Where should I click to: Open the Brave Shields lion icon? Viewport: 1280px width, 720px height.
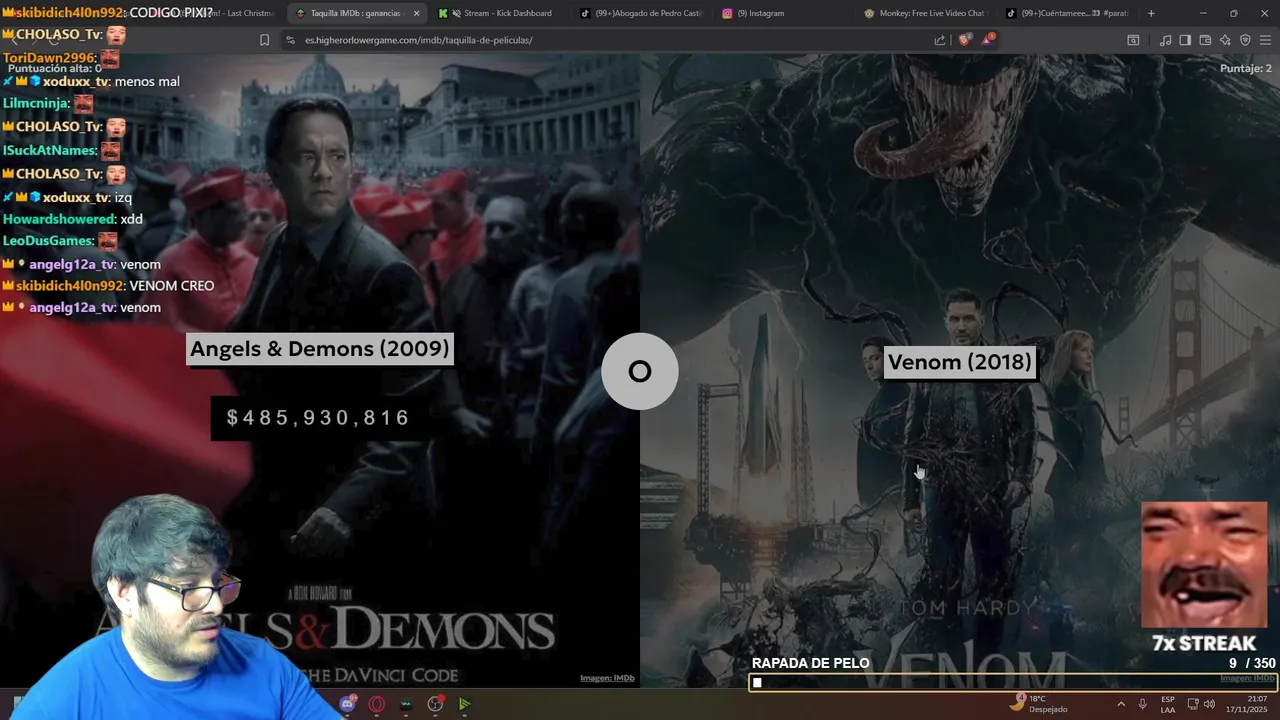(964, 40)
